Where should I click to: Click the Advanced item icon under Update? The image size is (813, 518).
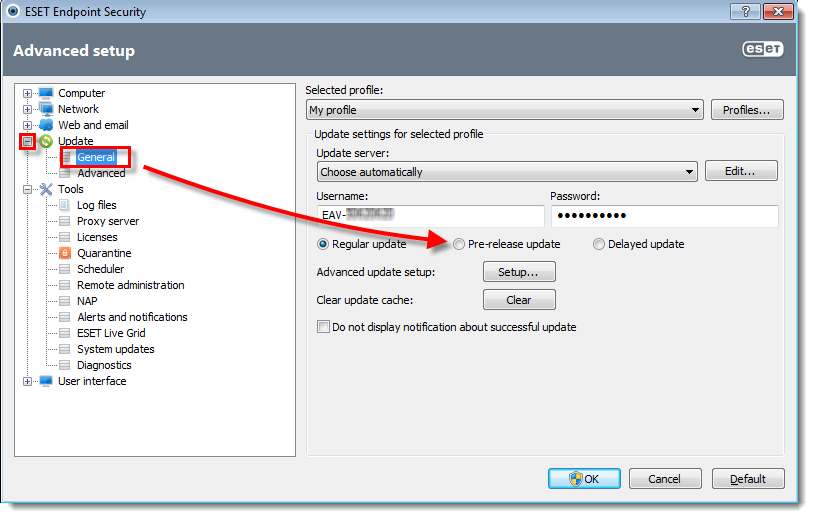coord(65,173)
